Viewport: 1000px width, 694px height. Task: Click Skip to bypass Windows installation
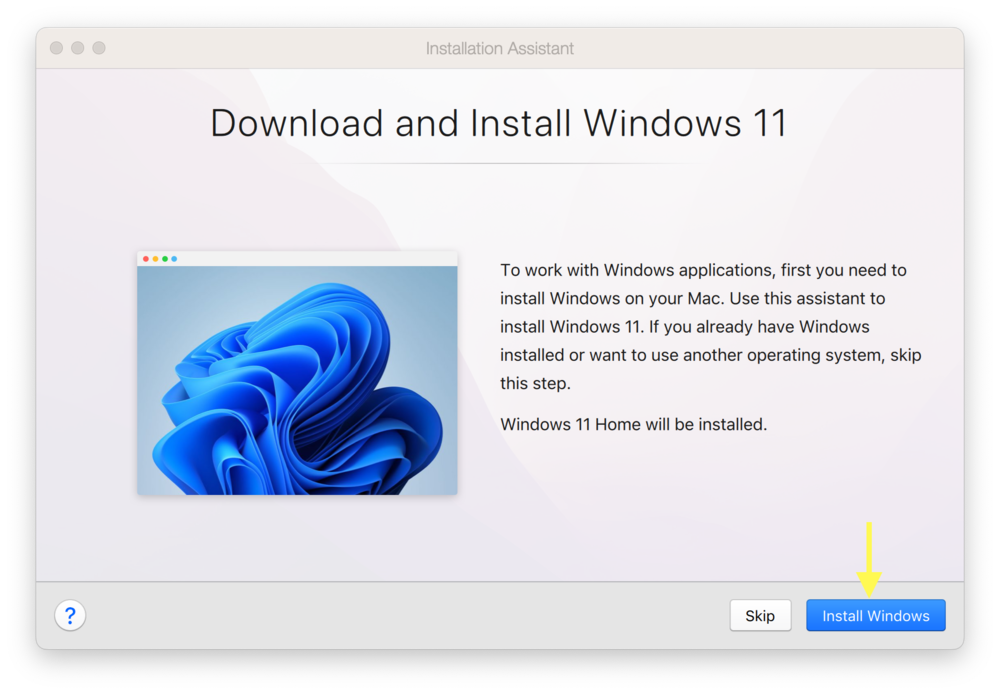click(x=760, y=615)
